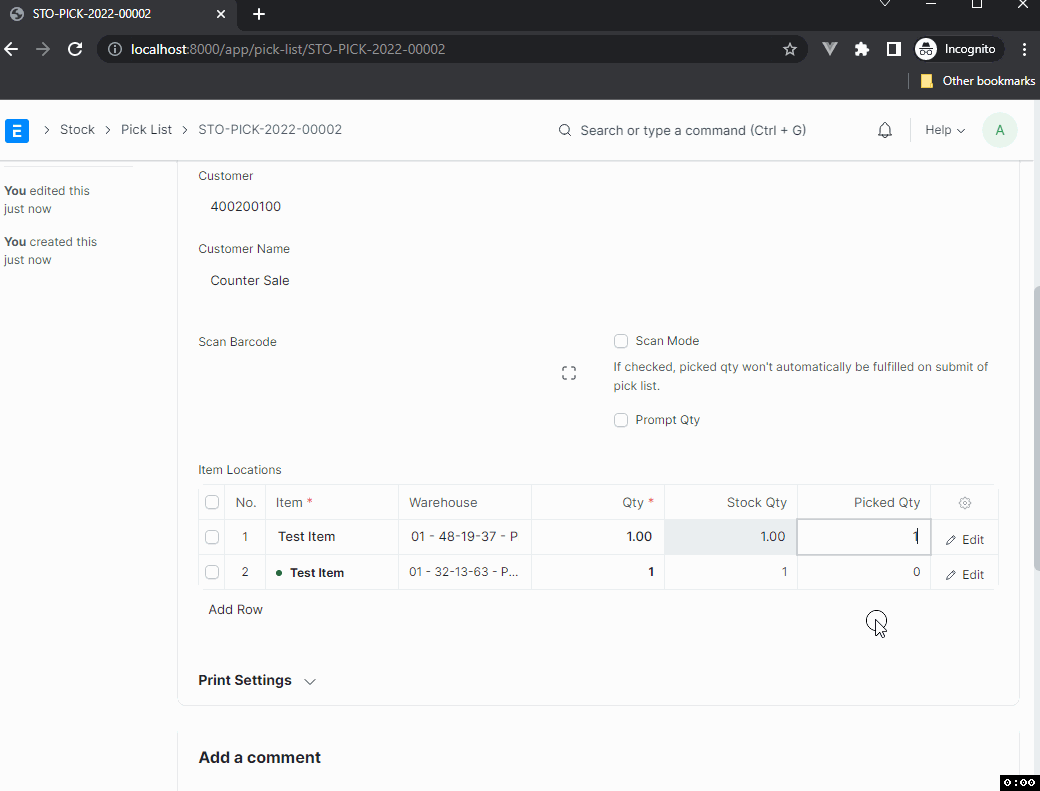View site information icon in address bar

click(115, 49)
